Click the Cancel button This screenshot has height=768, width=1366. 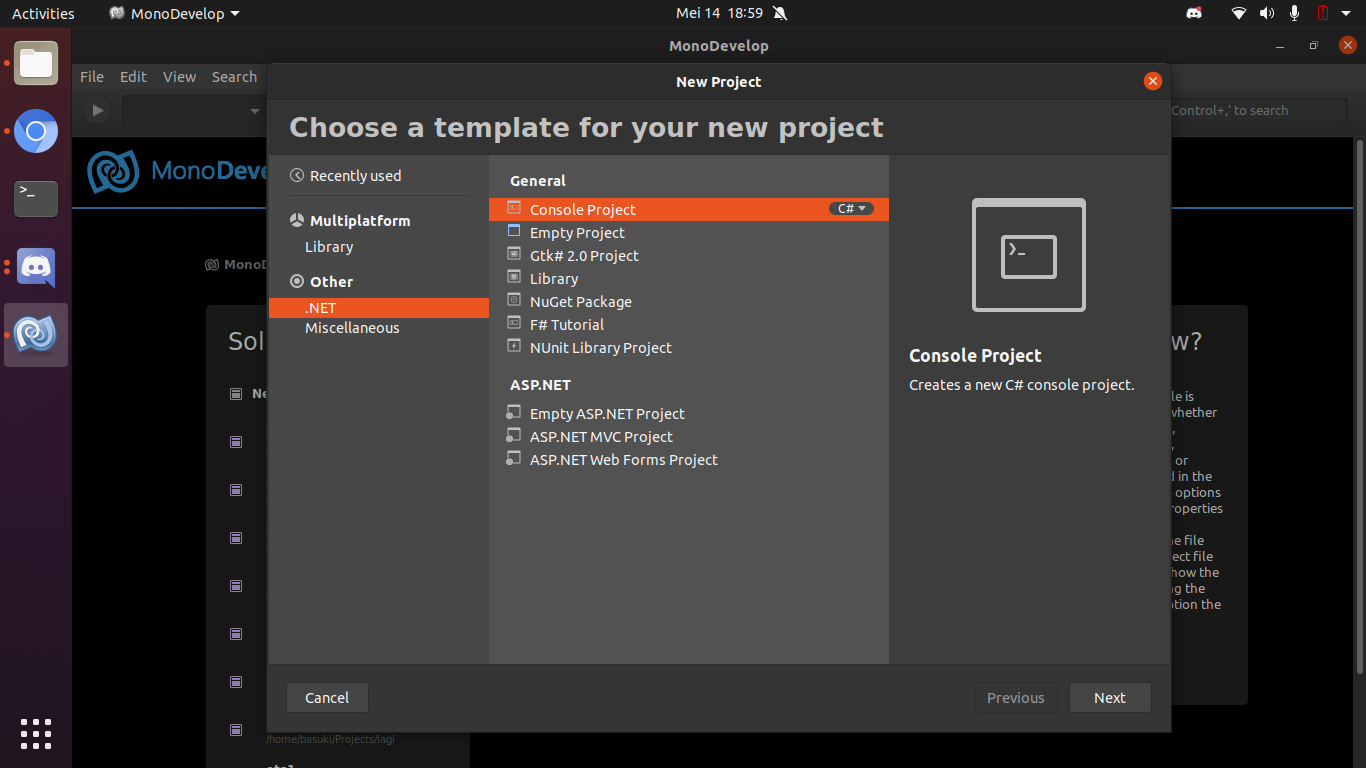(x=327, y=698)
